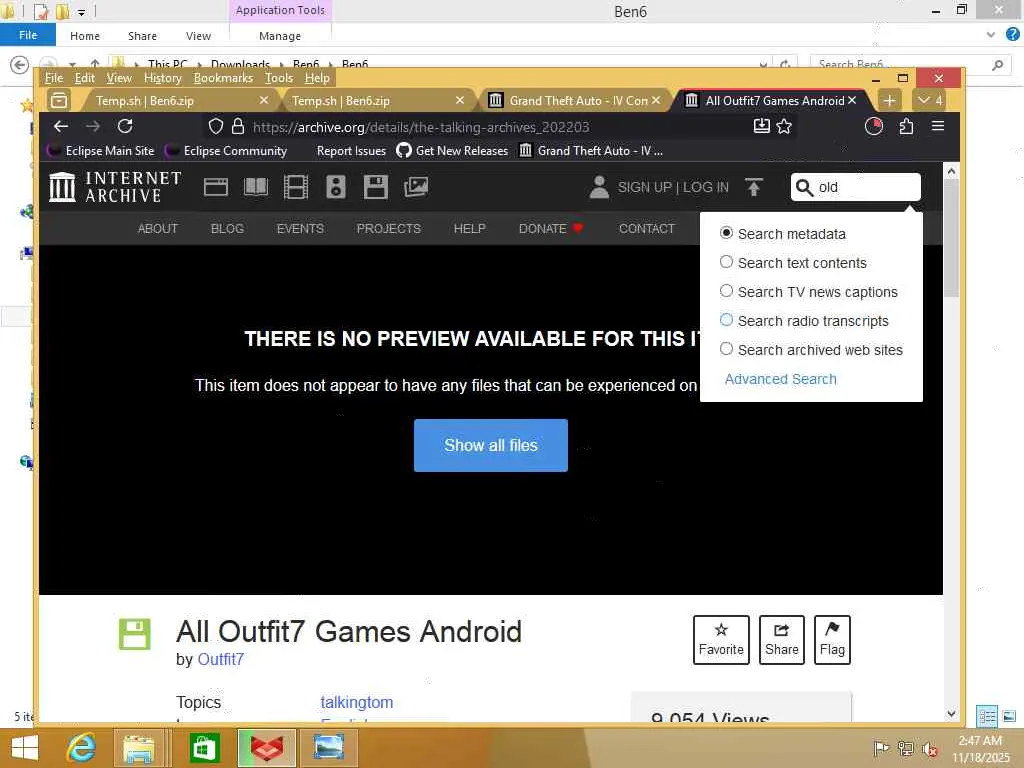Screen dimensions: 1024x768
Task: Open the Advanced Search link
Action: tap(780, 379)
